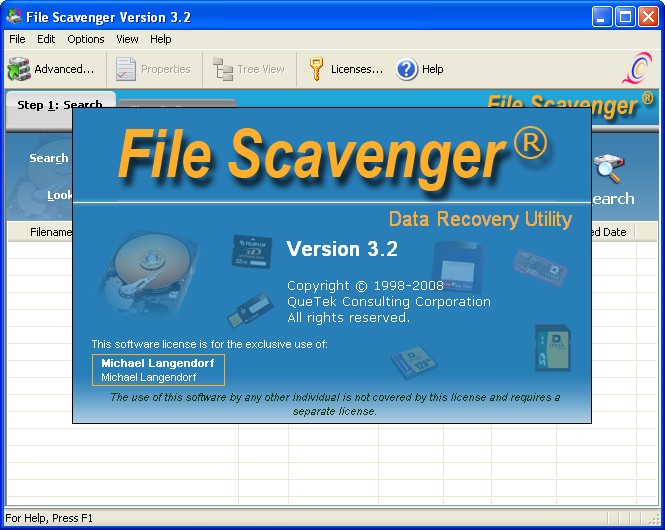
Task: Maximize the File Scavenger window
Action: click(x=625, y=17)
